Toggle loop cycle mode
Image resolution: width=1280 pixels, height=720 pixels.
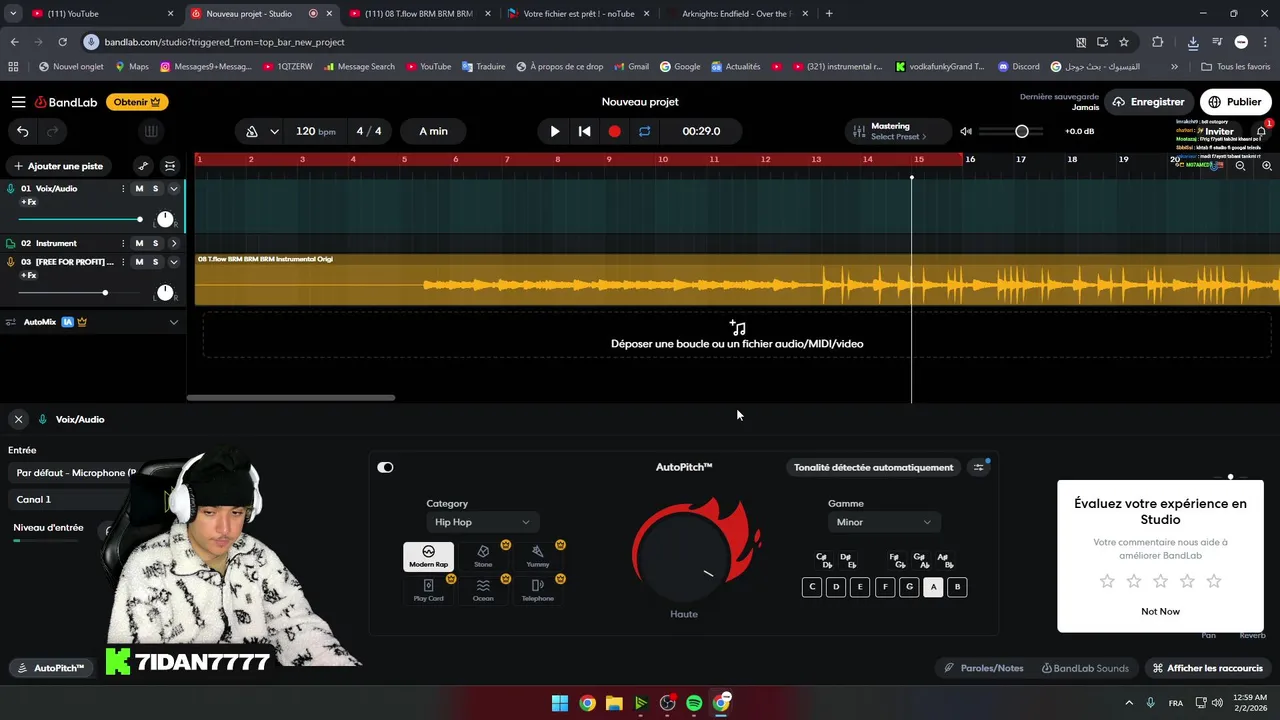pyautogui.click(x=645, y=131)
